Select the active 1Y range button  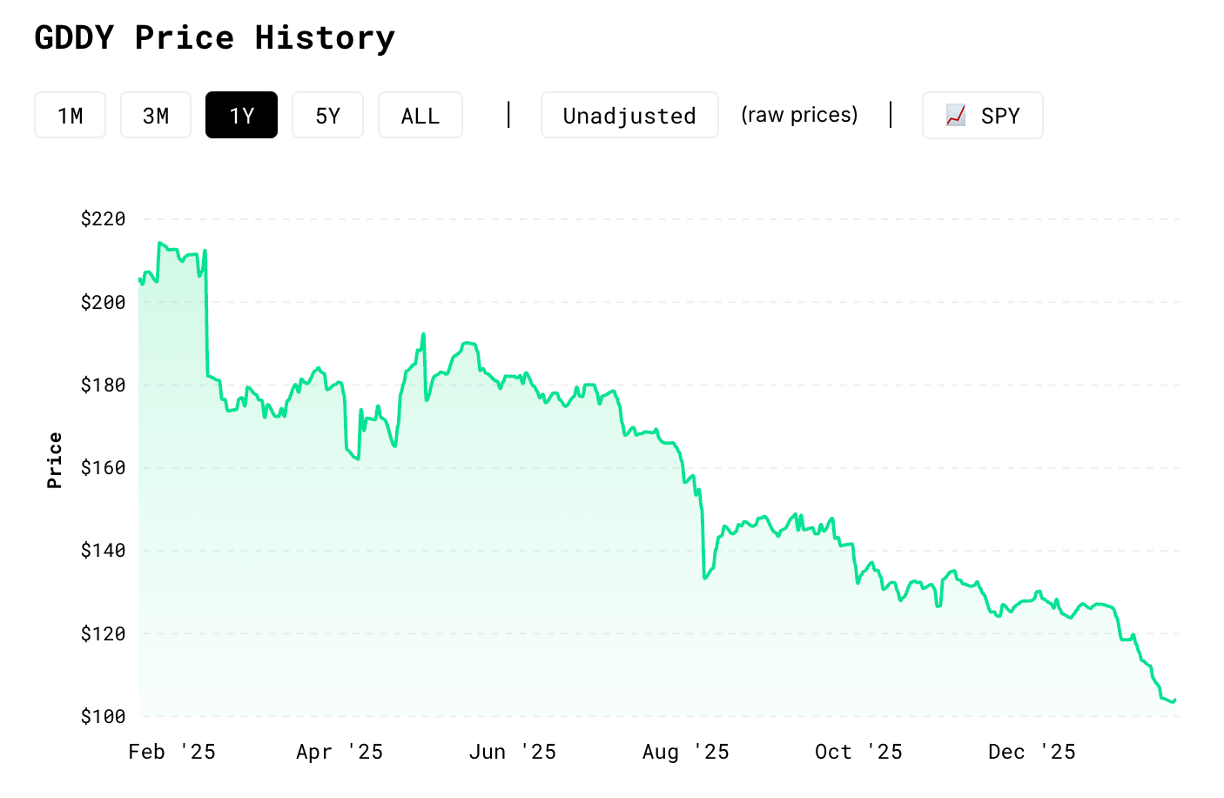pos(242,115)
